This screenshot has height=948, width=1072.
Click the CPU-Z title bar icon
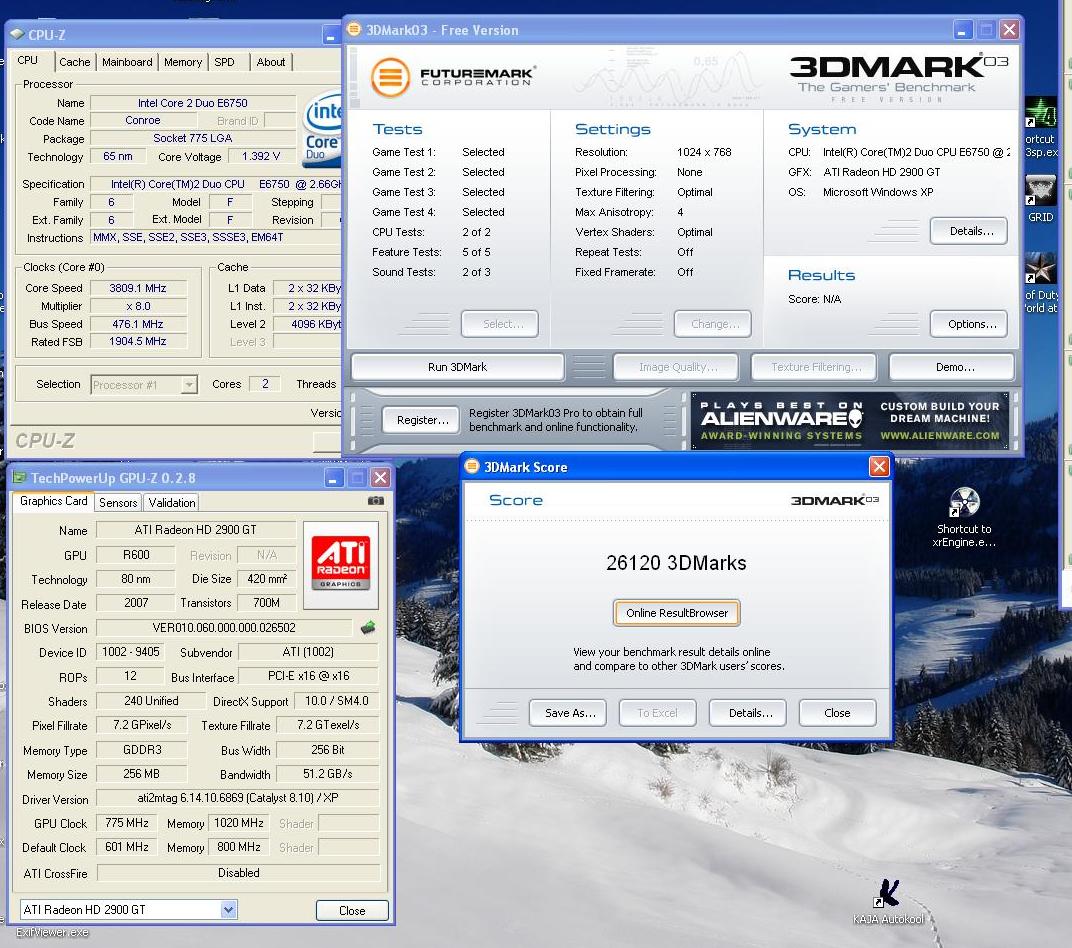click(18, 34)
